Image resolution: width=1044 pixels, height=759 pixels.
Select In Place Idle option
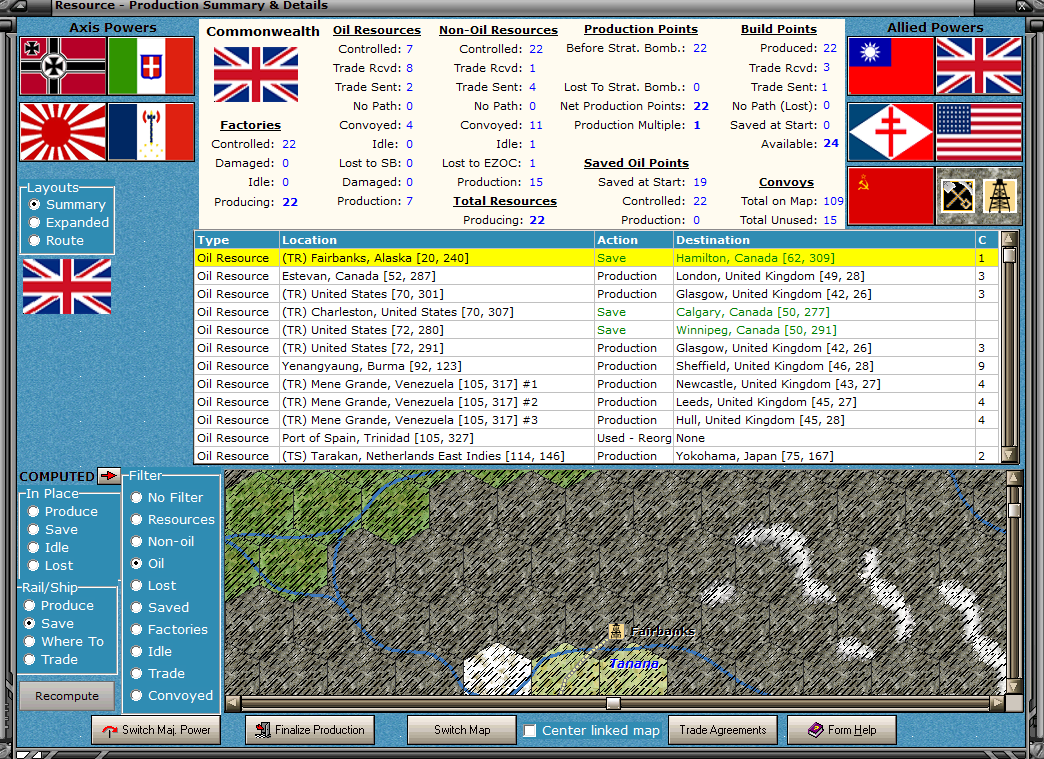point(48,547)
